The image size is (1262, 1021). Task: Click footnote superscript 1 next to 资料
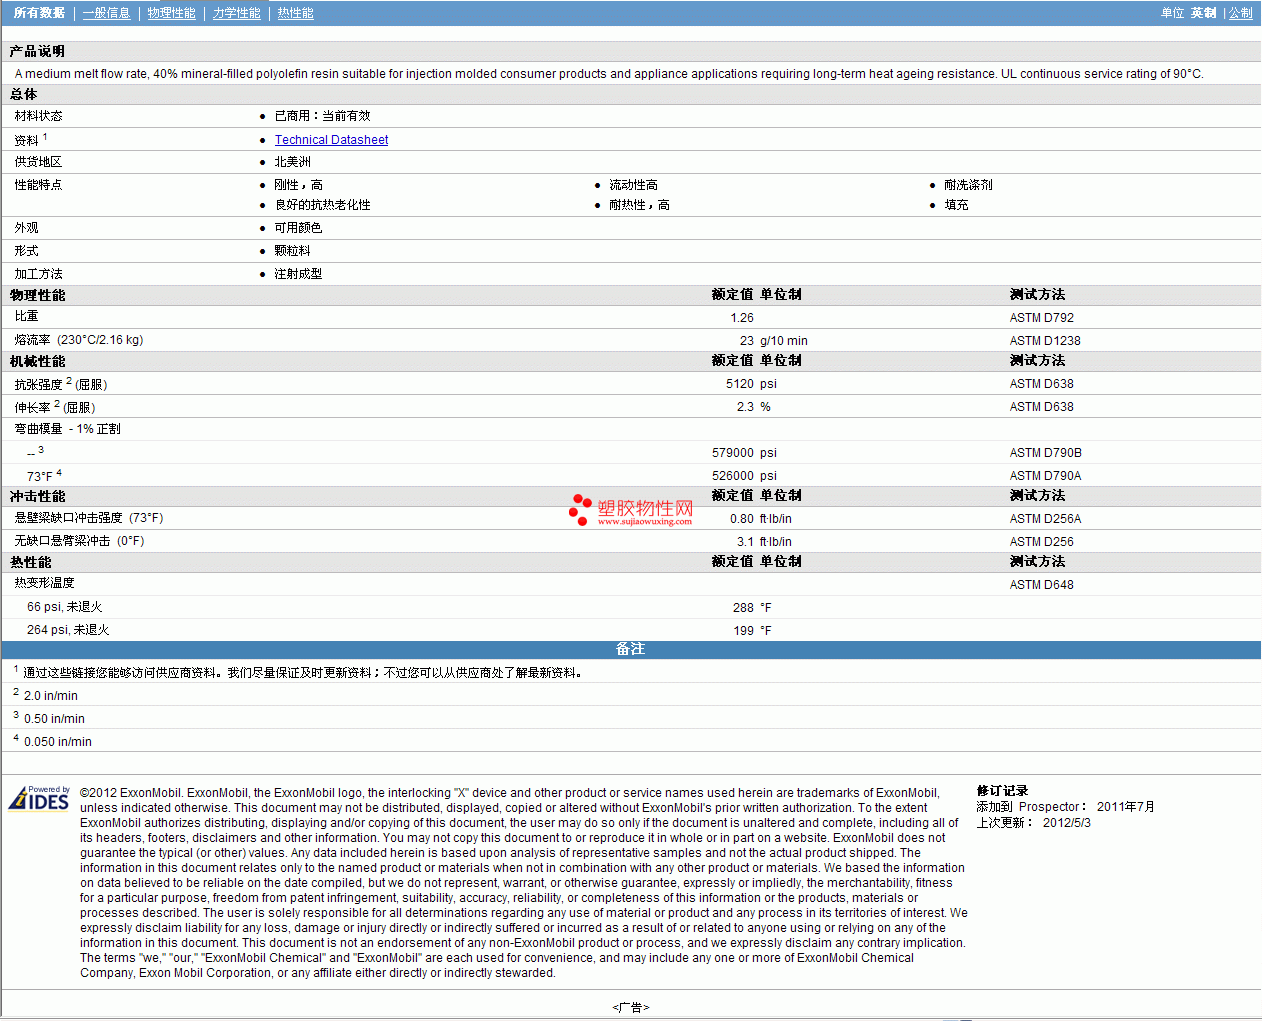coord(45,137)
